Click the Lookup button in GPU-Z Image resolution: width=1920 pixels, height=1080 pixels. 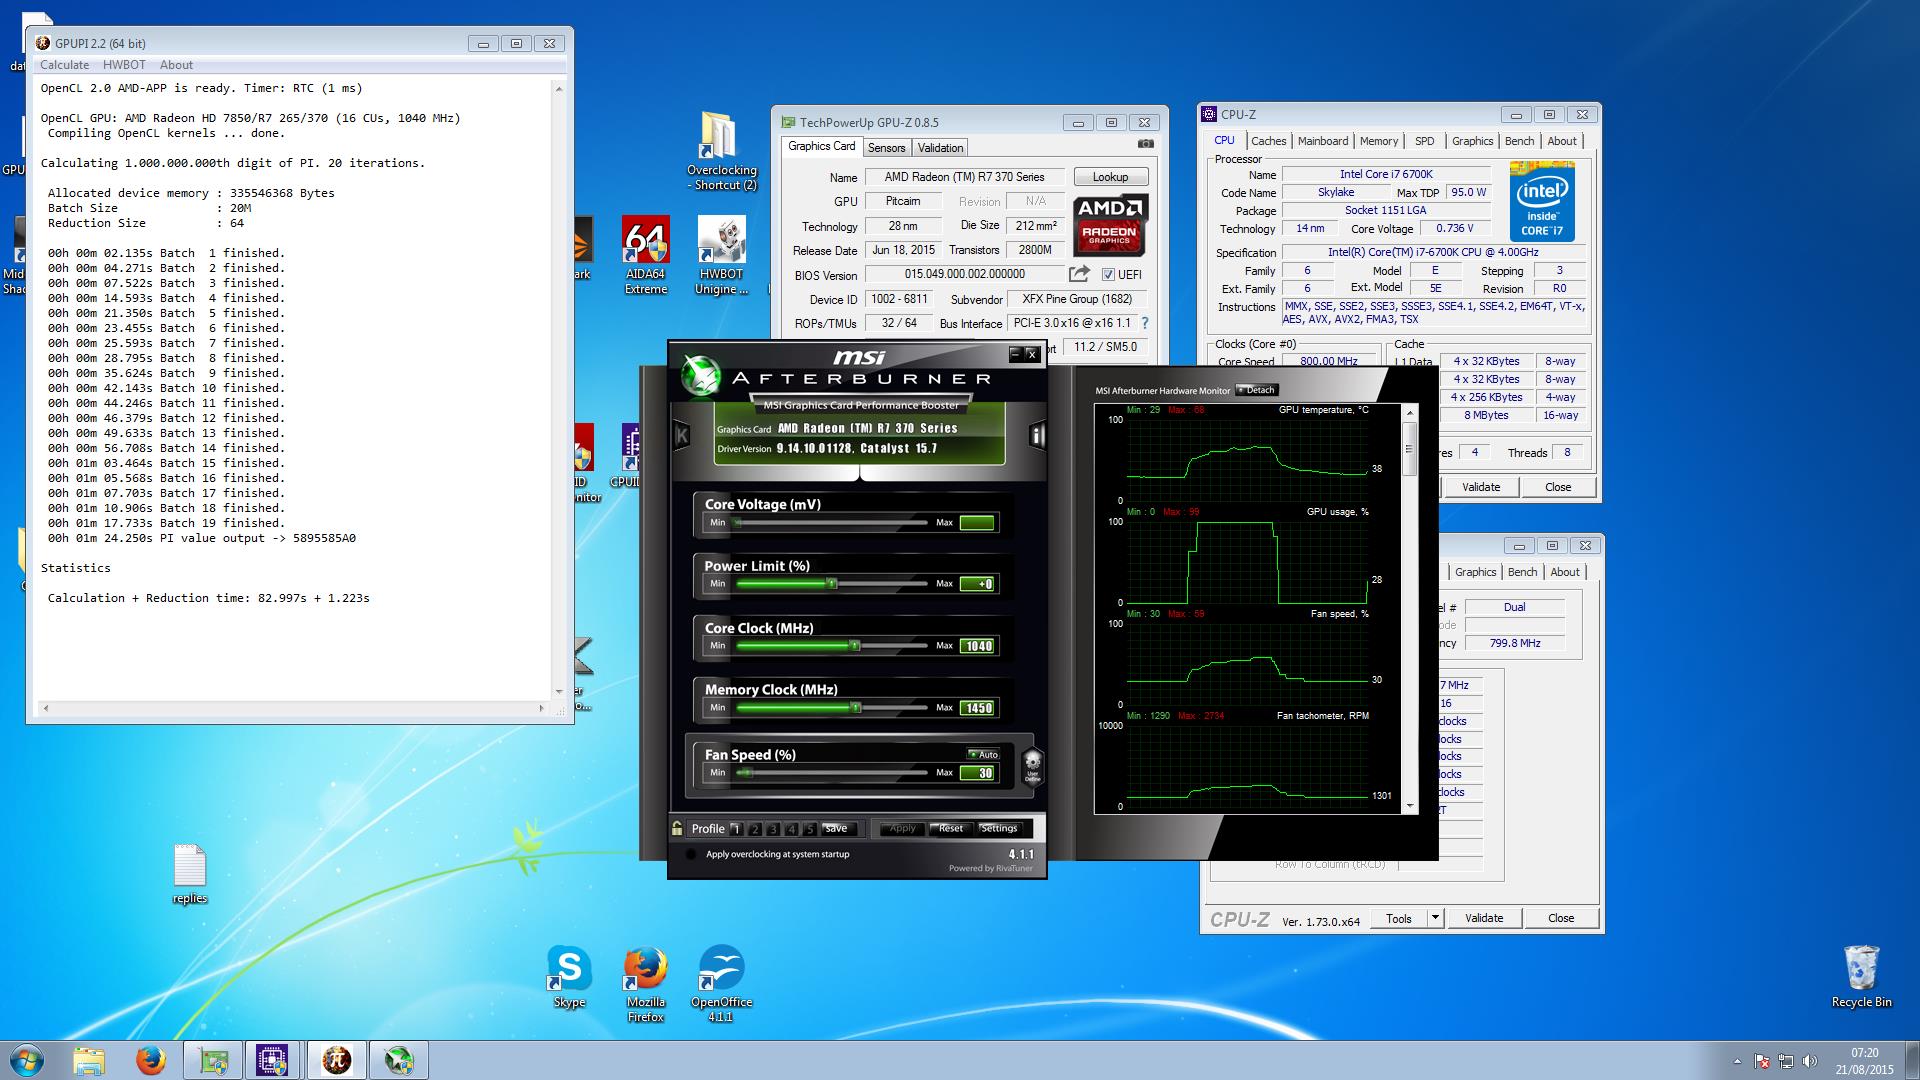(x=1110, y=177)
